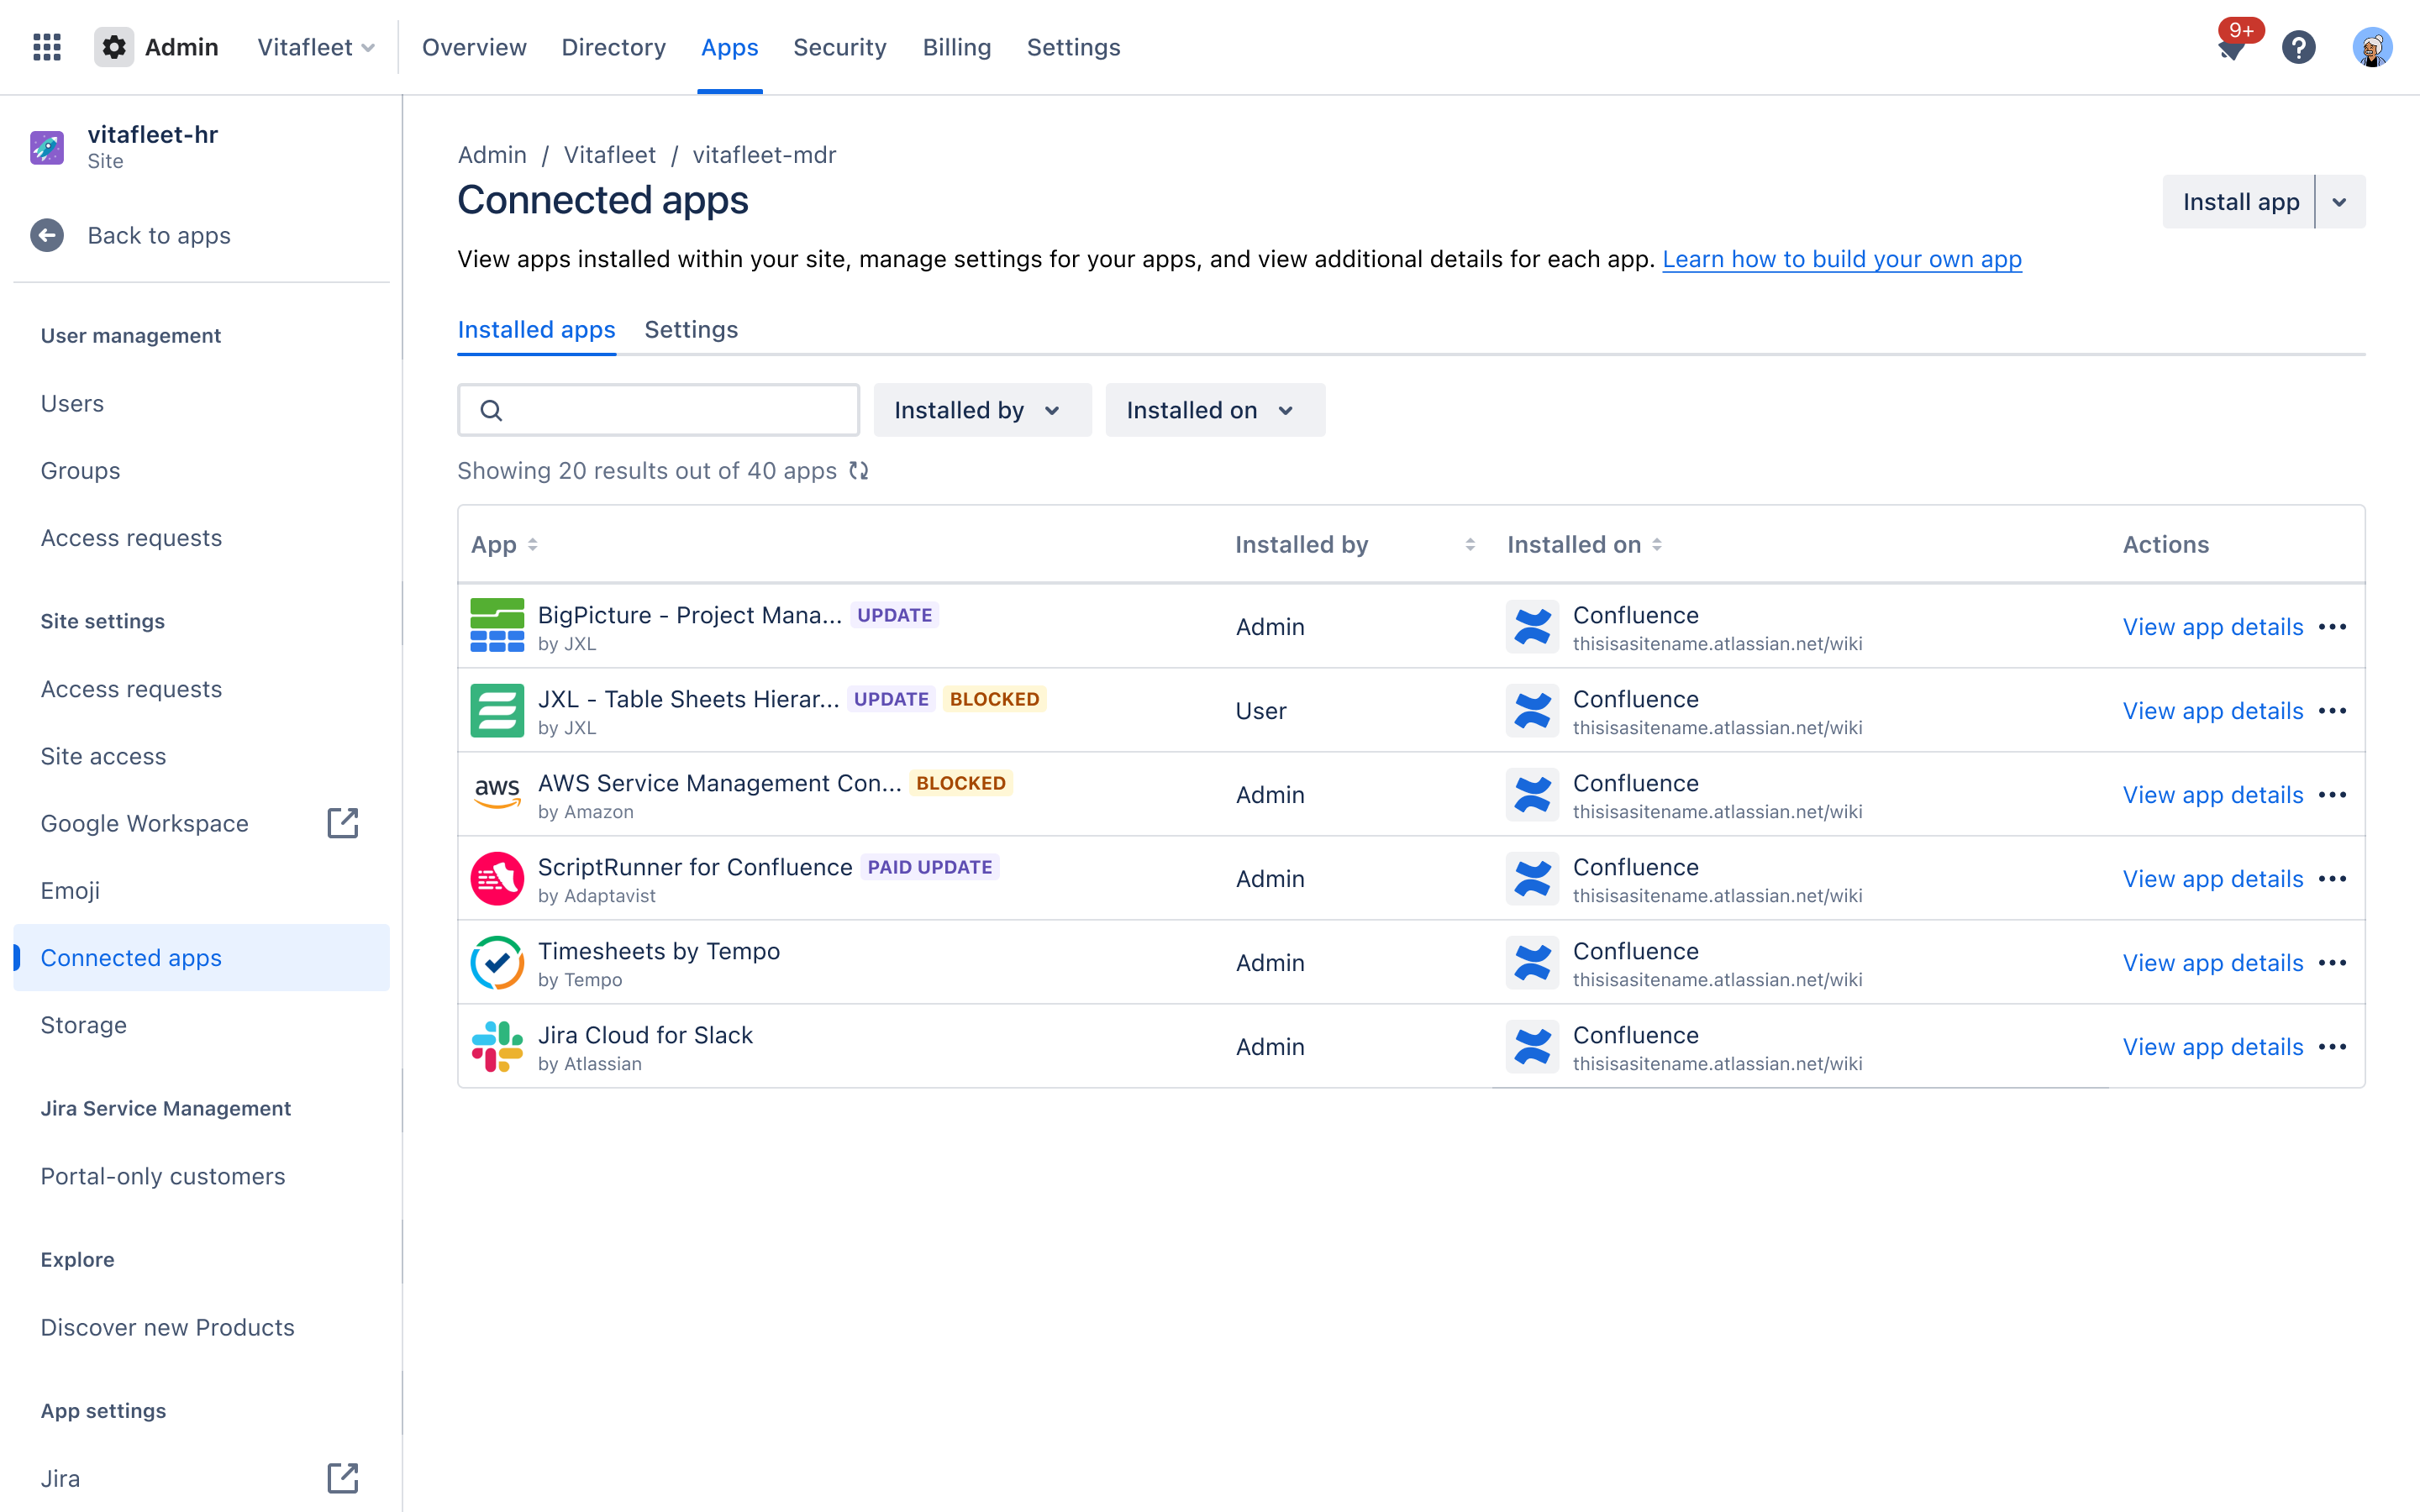
Task: Click the BigPicture app icon
Action: pyautogui.click(x=497, y=626)
